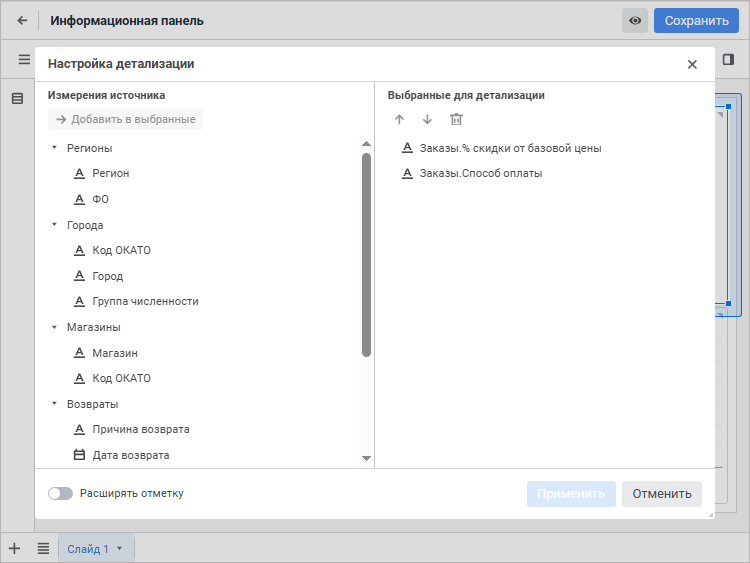Image resolution: width=750 pixels, height=563 pixels.
Task: Click the trash delete icon
Action: (x=456, y=120)
